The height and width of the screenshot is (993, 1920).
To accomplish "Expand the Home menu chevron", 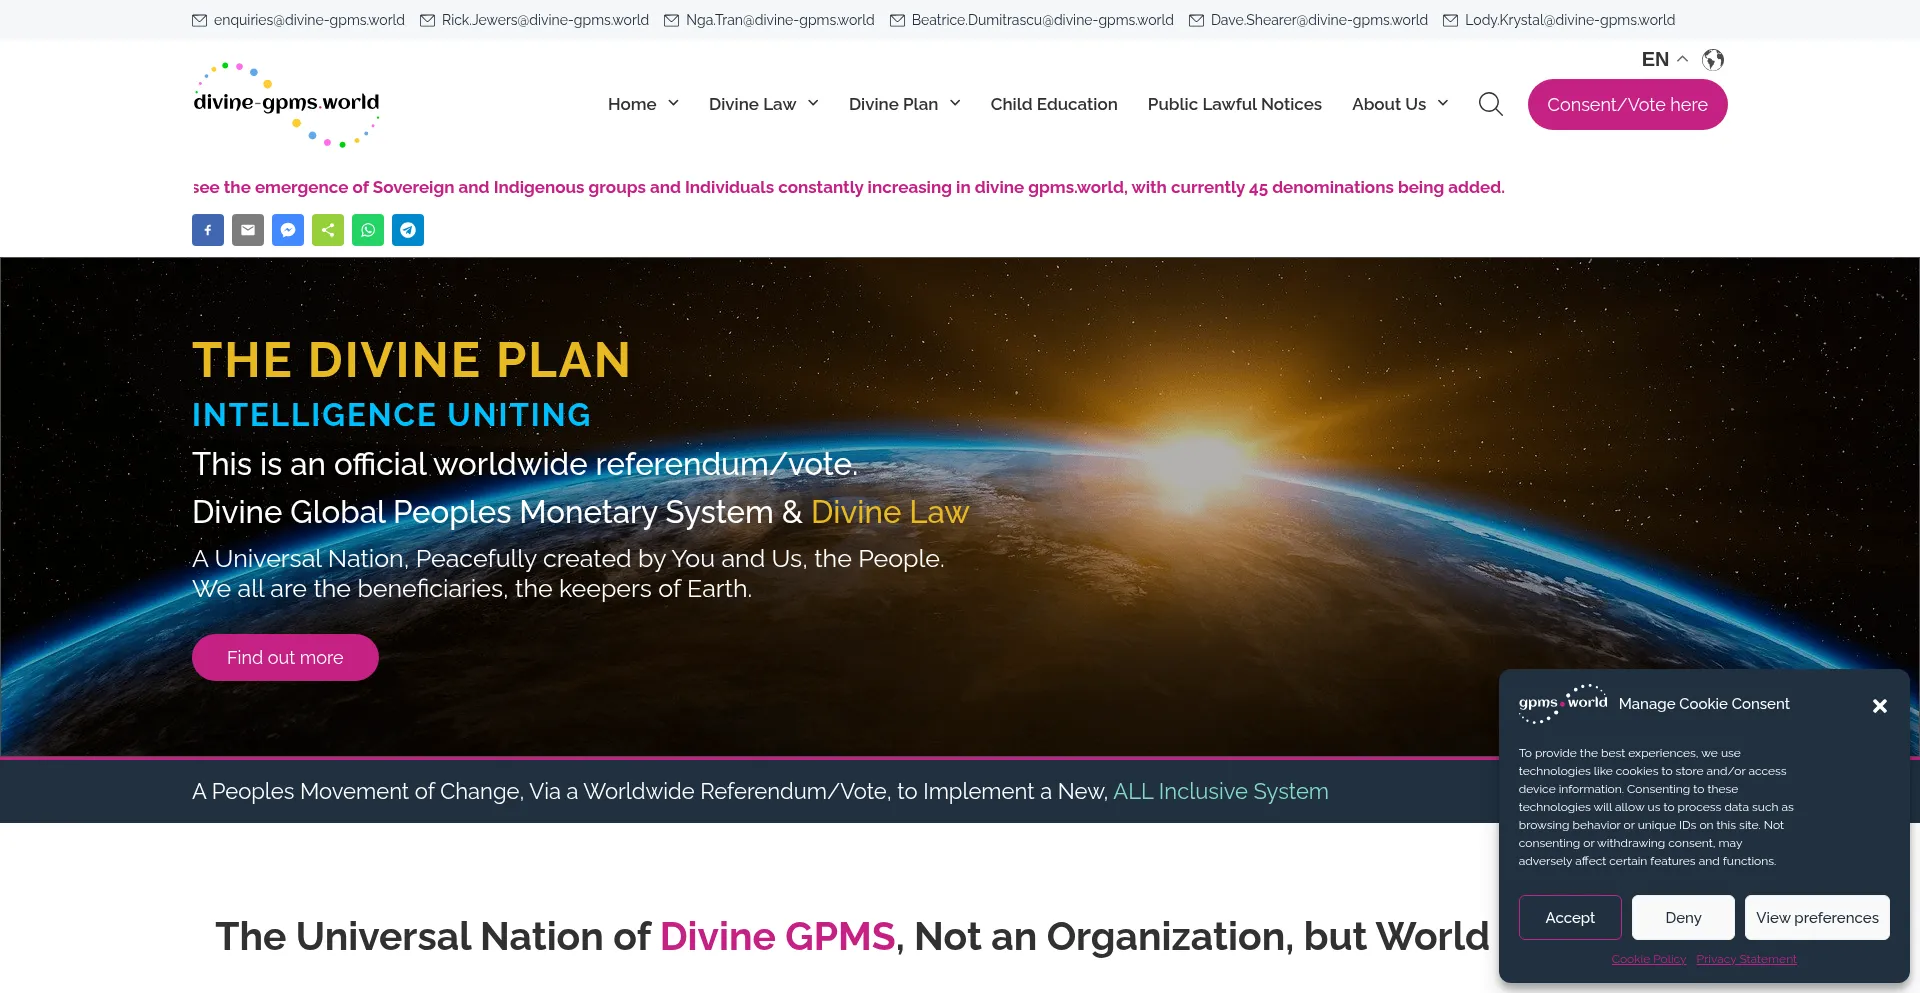I will pos(673,103).
